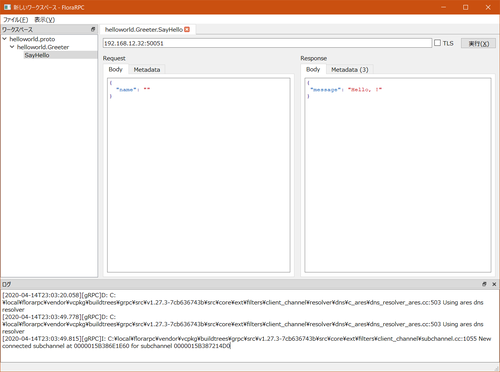Open the Response Body tab
This screenshot has height=372, width=500.
point(313,69)
